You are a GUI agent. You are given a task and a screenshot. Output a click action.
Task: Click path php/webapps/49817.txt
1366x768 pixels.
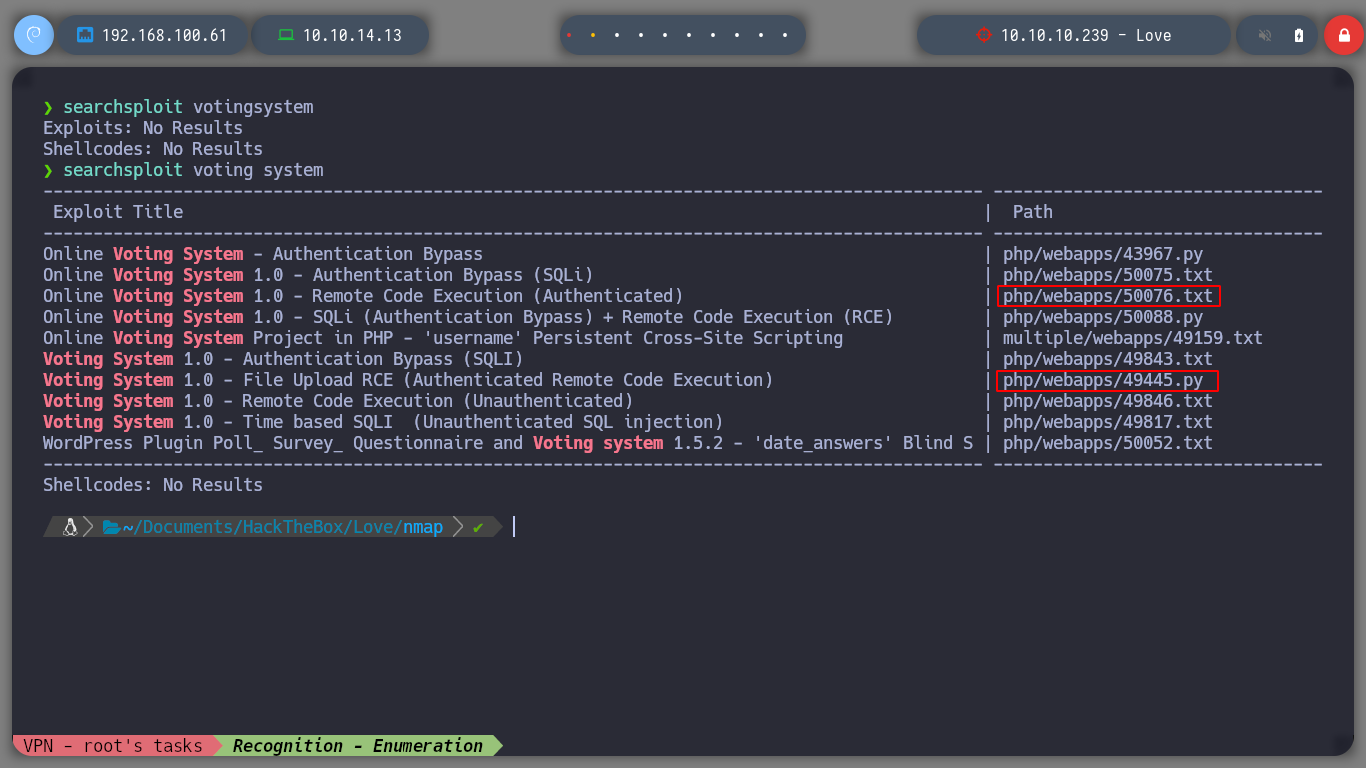click(1107, 422)
